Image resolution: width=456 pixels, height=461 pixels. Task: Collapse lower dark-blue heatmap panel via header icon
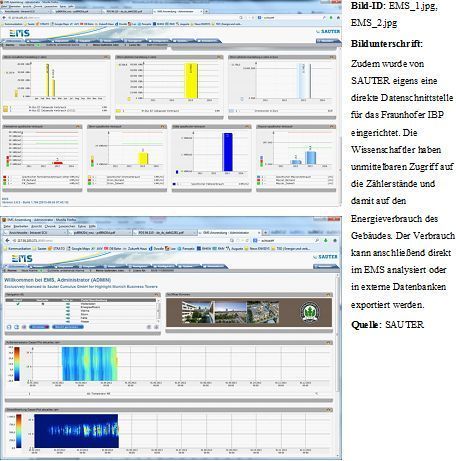[329, 410]
